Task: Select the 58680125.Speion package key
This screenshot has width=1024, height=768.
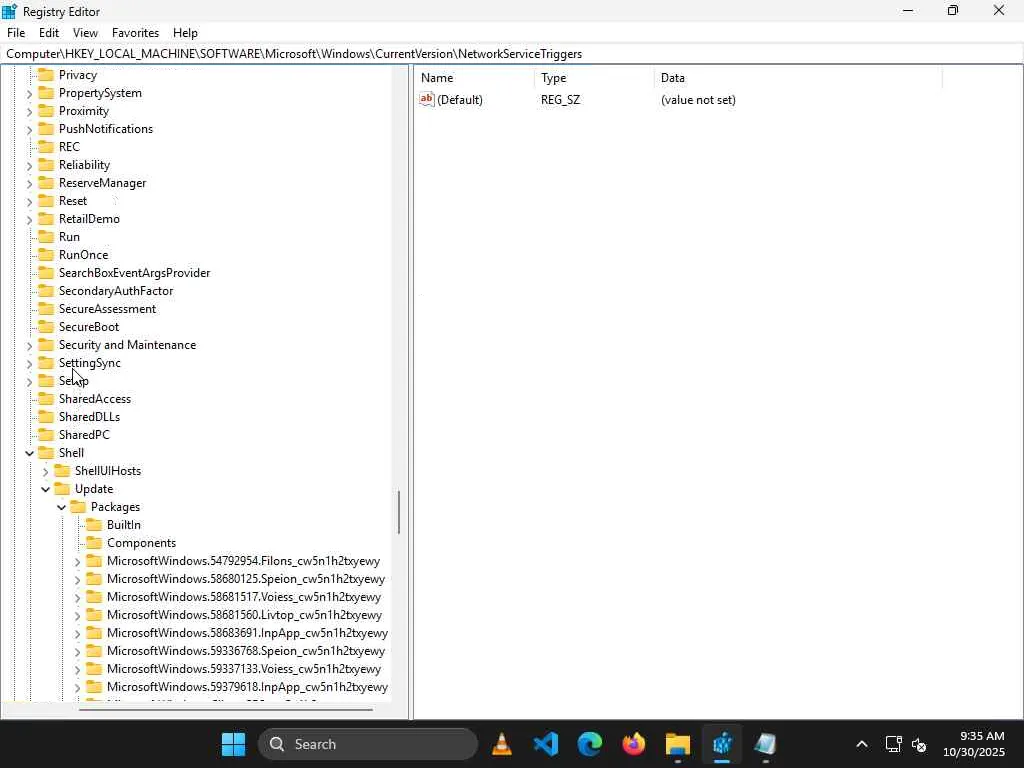Action: [246, 579]
